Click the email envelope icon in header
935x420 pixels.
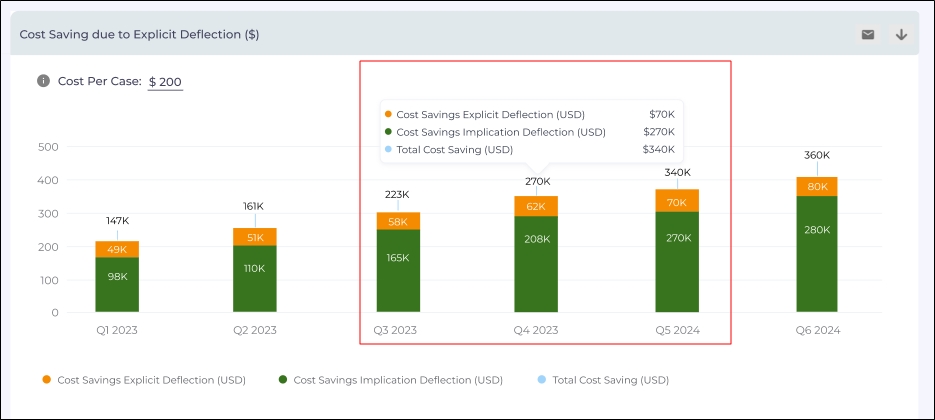868,35
